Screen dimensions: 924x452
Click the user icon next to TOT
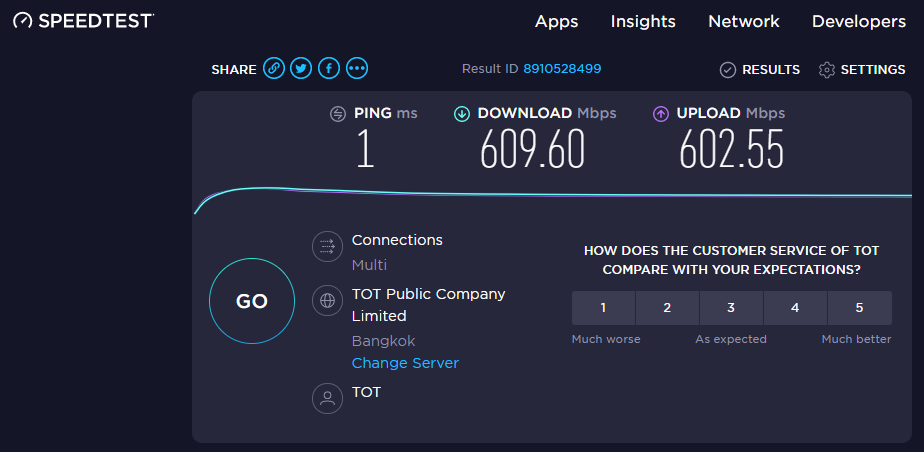[327, 399]
